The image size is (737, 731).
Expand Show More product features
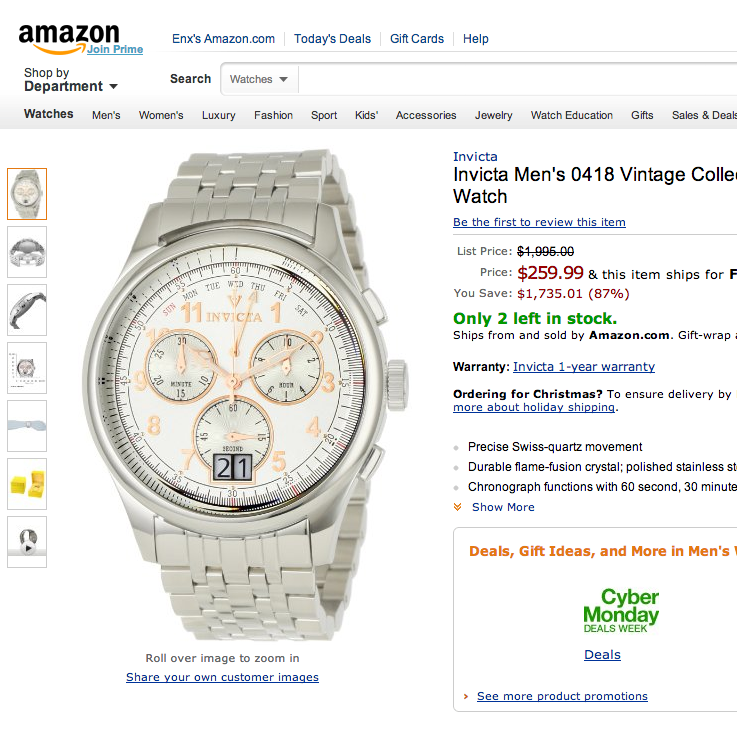[503, 507]
